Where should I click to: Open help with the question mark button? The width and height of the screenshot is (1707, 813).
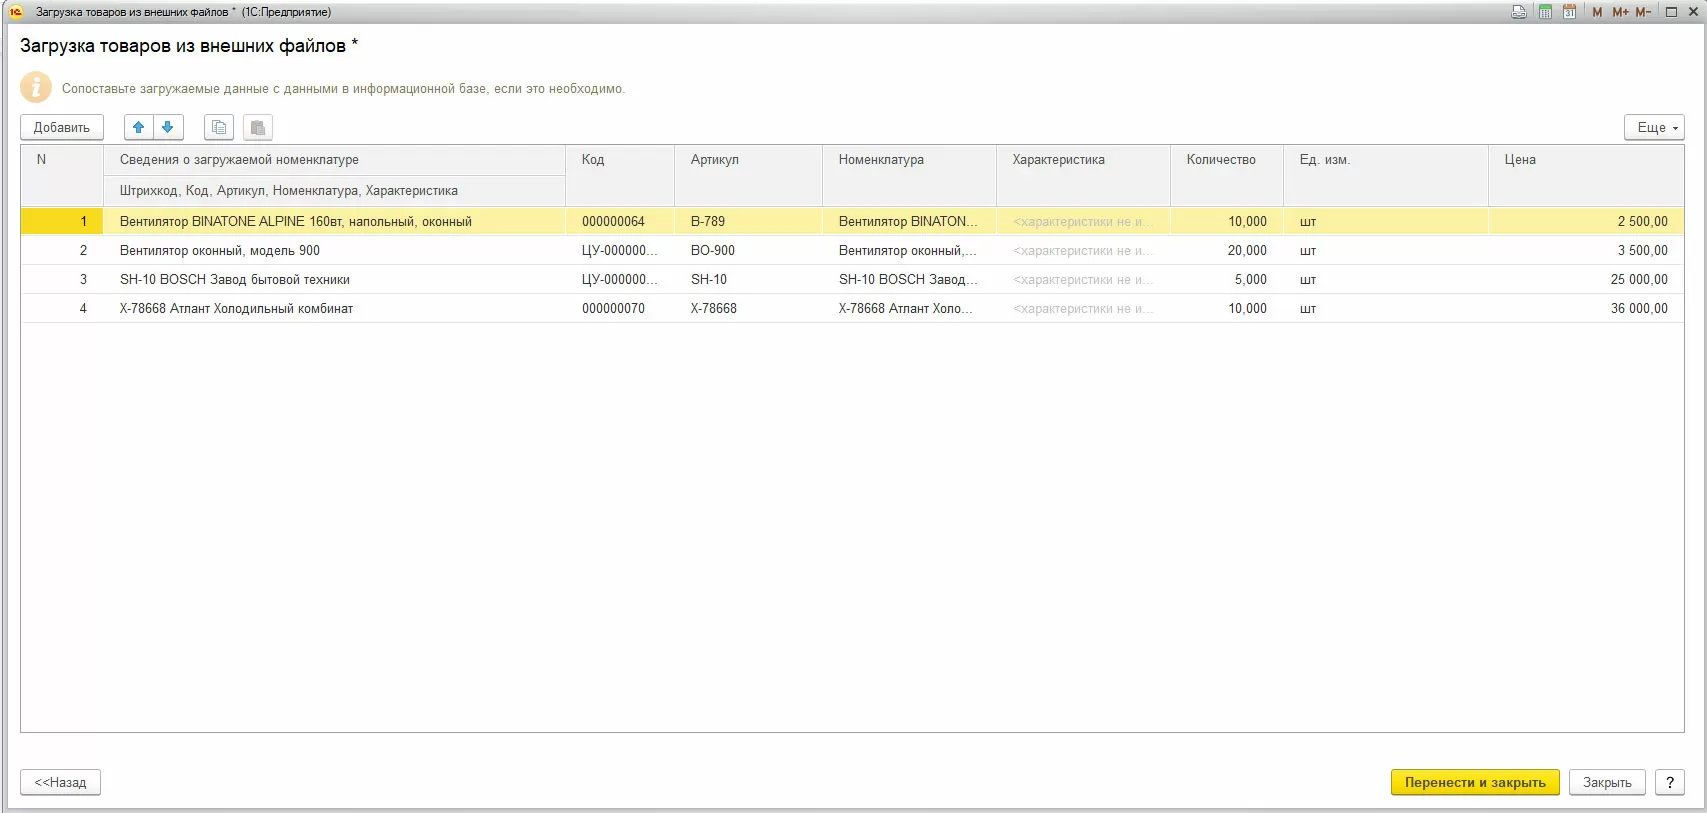1669,782
